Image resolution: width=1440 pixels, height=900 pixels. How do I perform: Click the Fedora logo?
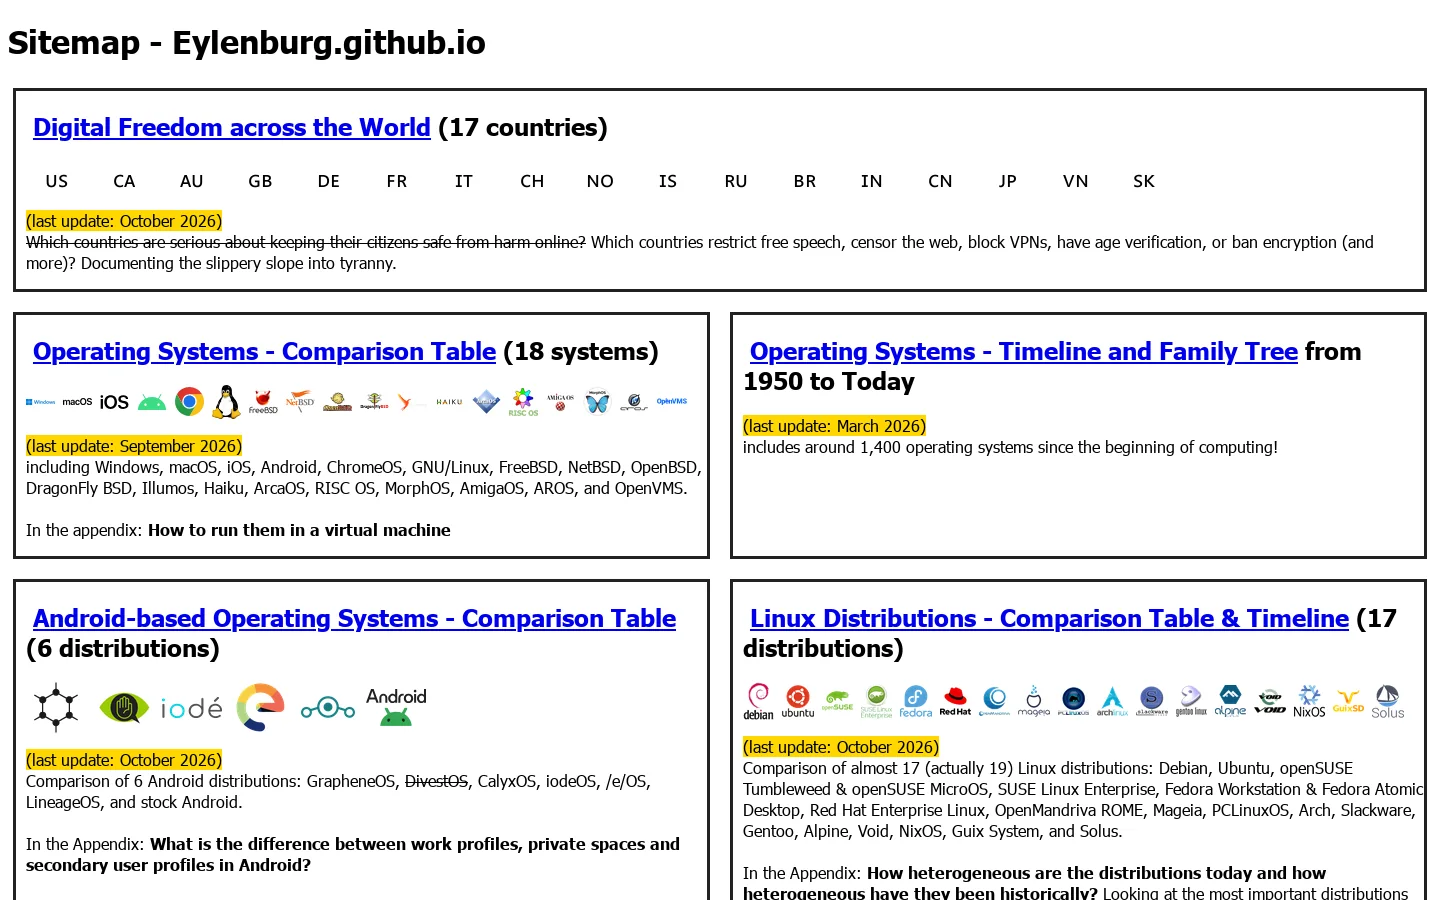pos(916,701)
